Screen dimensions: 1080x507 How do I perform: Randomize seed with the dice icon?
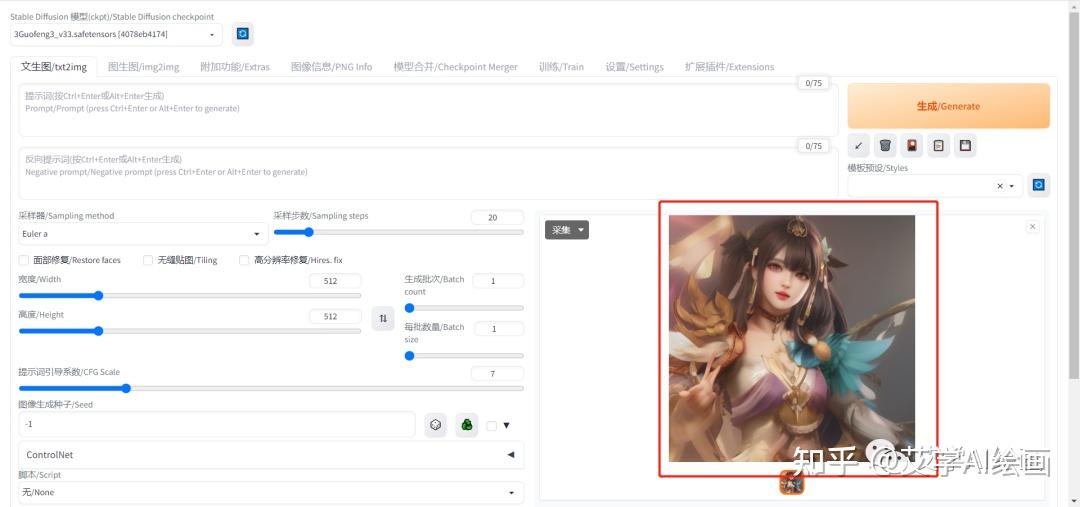(435, 425)
